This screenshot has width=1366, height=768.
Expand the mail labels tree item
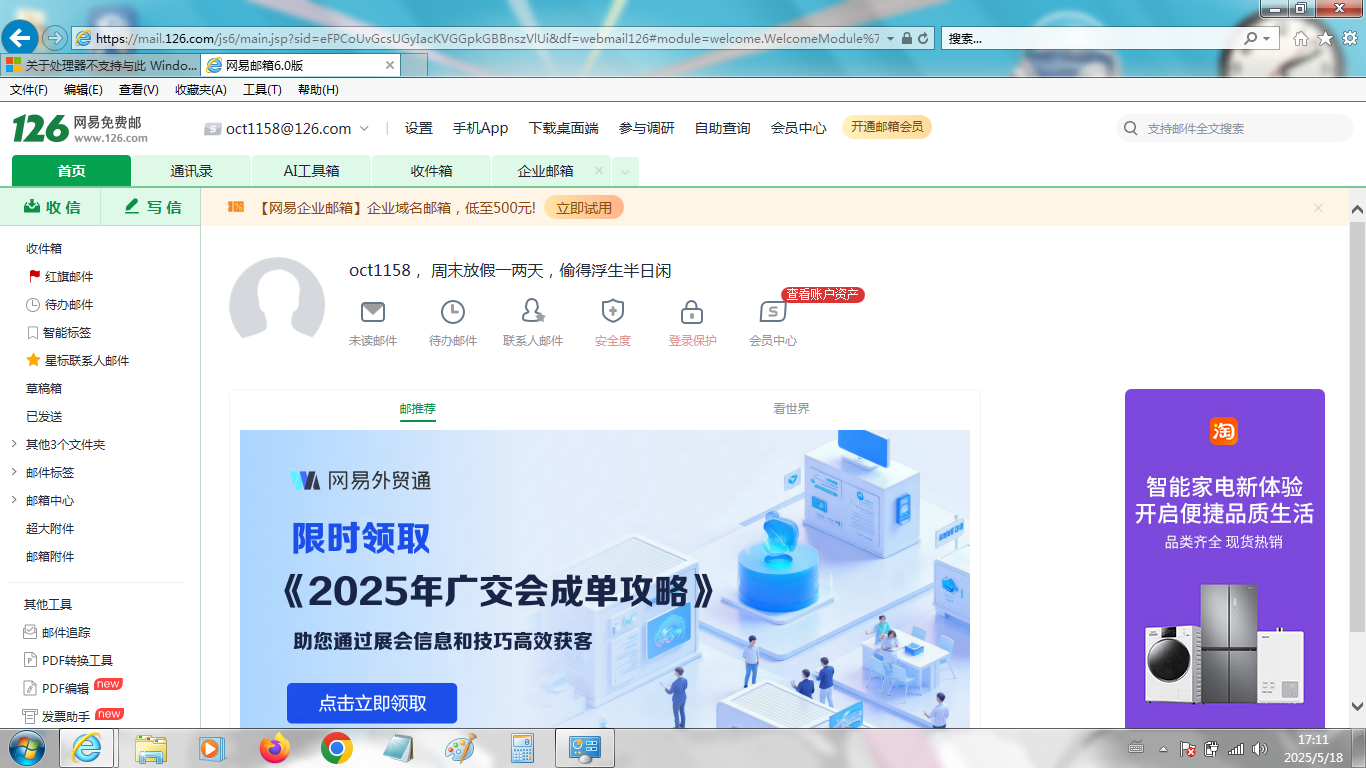13,472
